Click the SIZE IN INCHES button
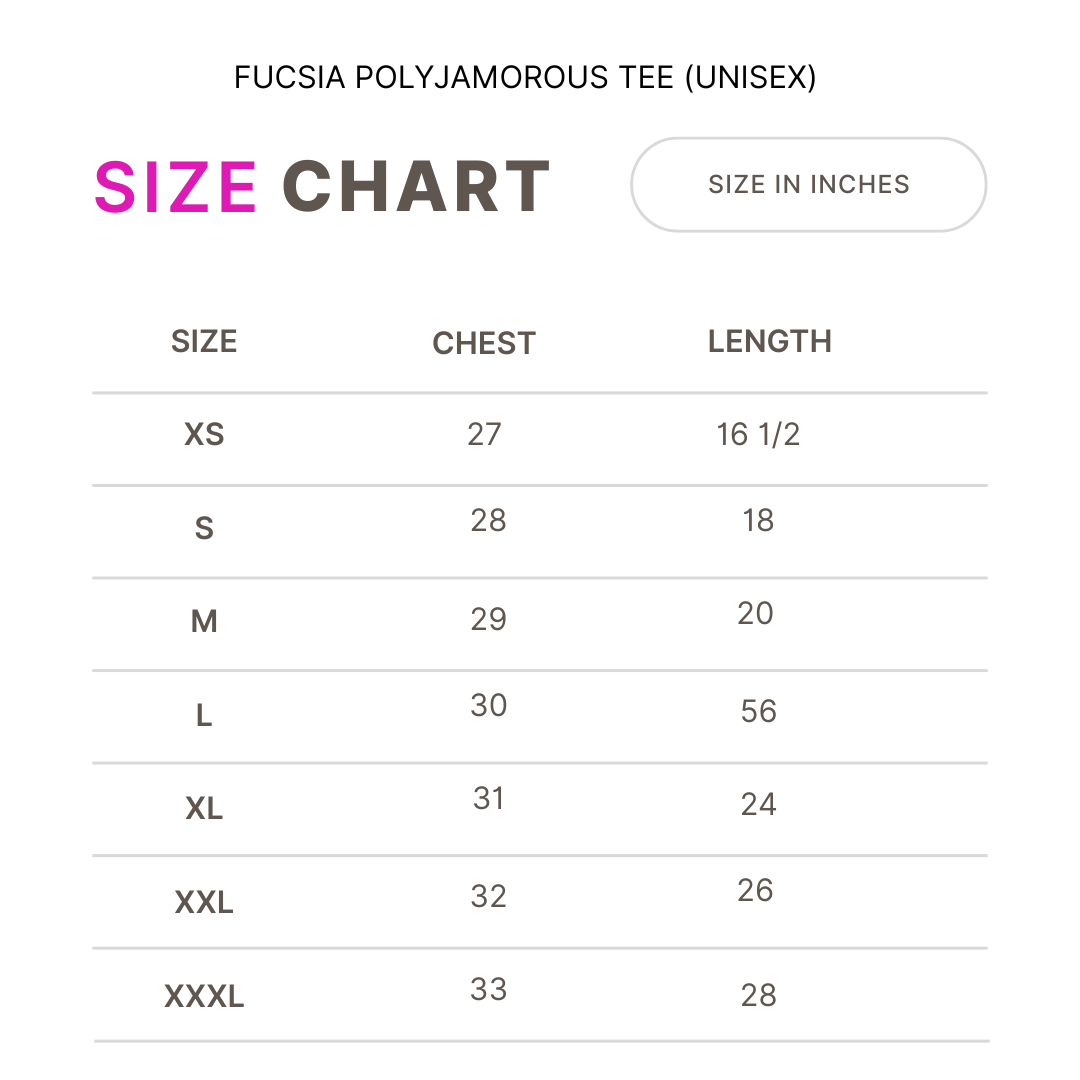The image size is (1080, 1080). coord(808,185)
